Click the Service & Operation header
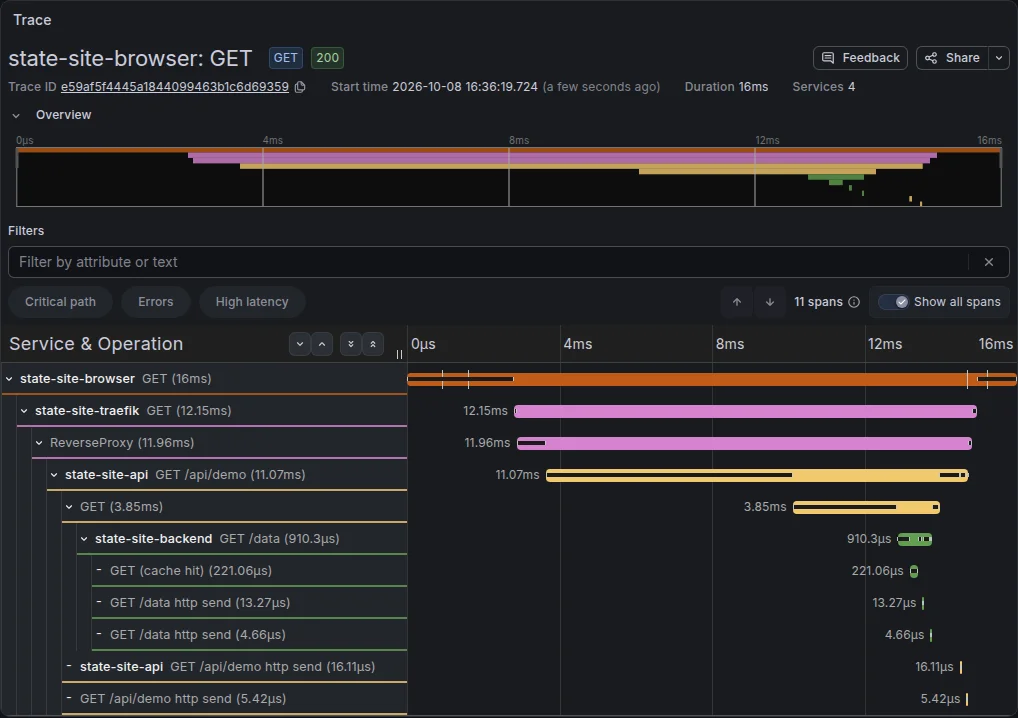 96,344
